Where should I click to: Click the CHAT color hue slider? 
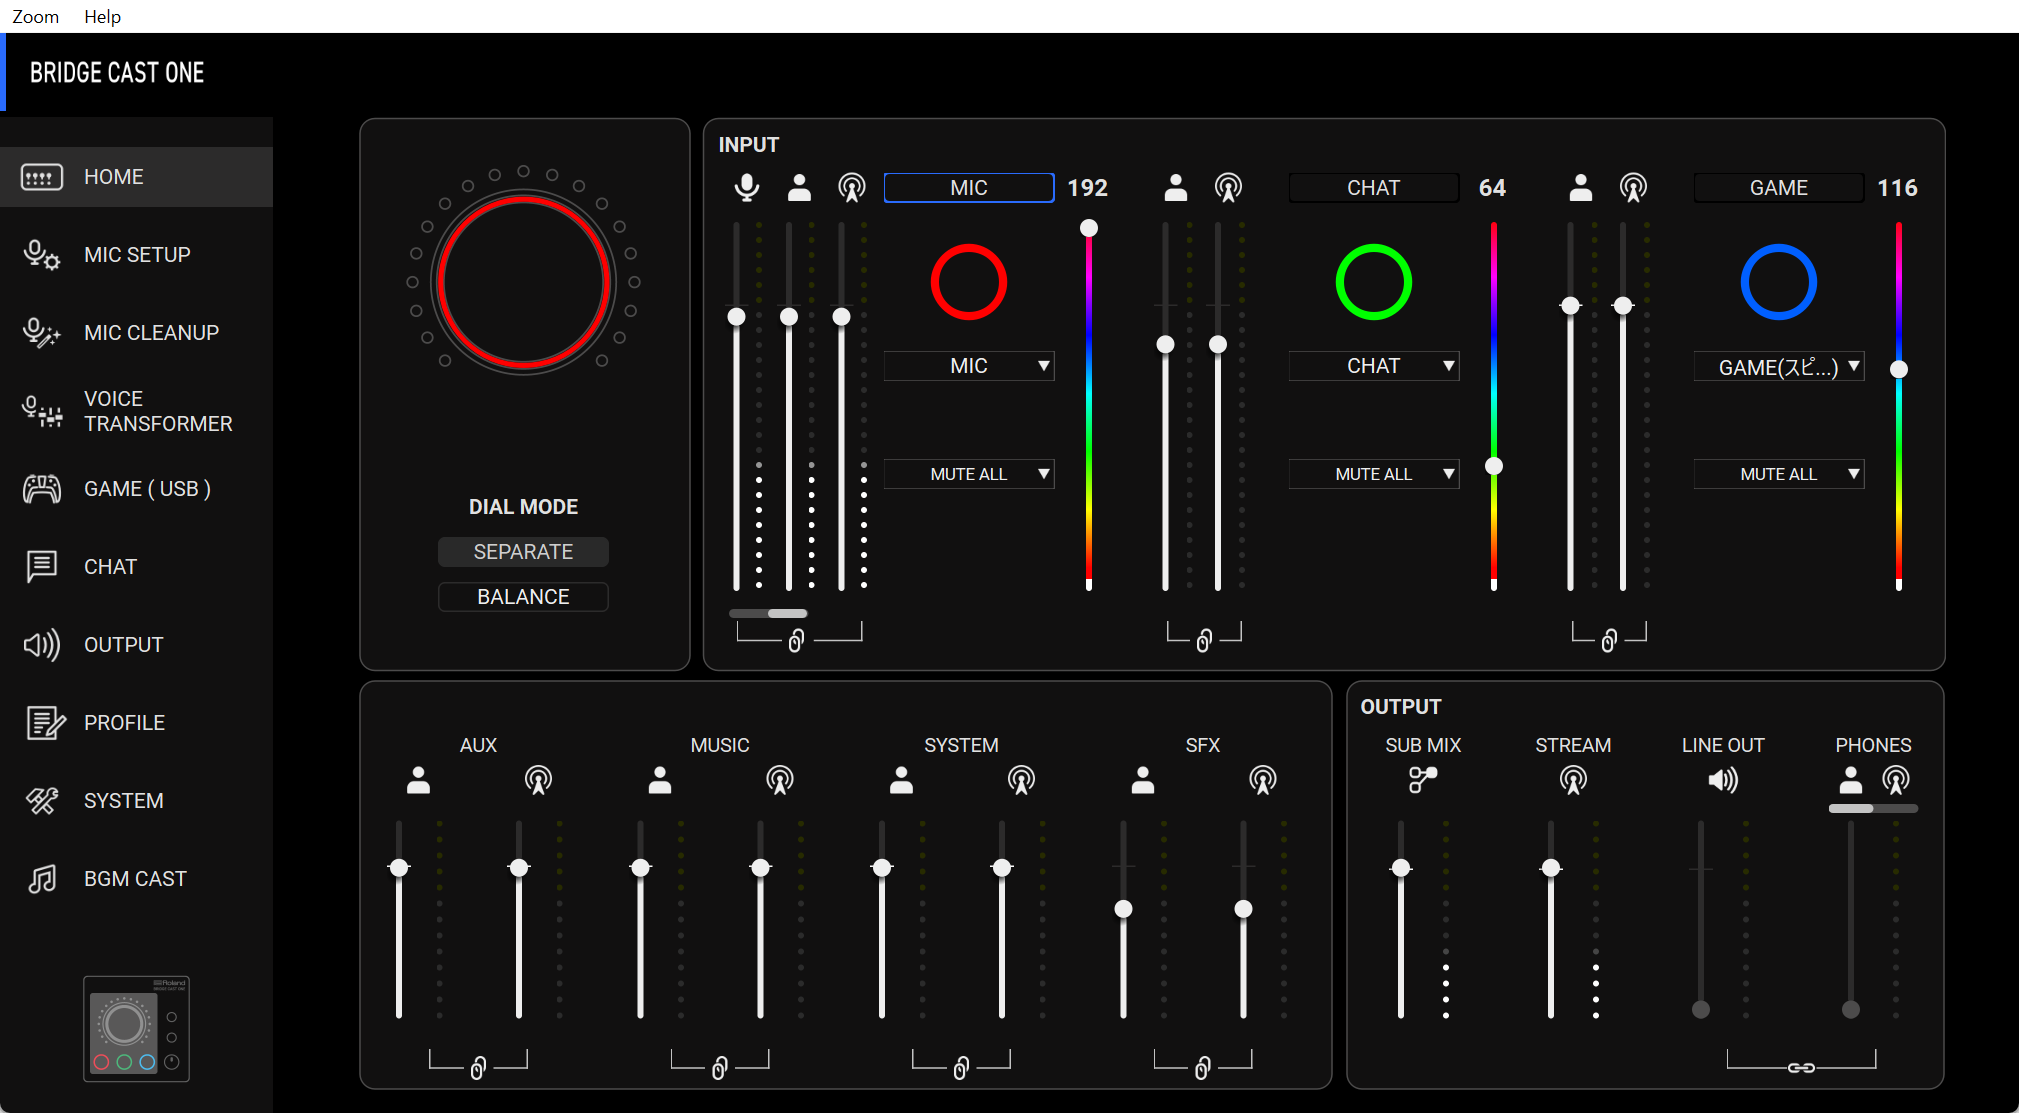tap(1494, 405)
